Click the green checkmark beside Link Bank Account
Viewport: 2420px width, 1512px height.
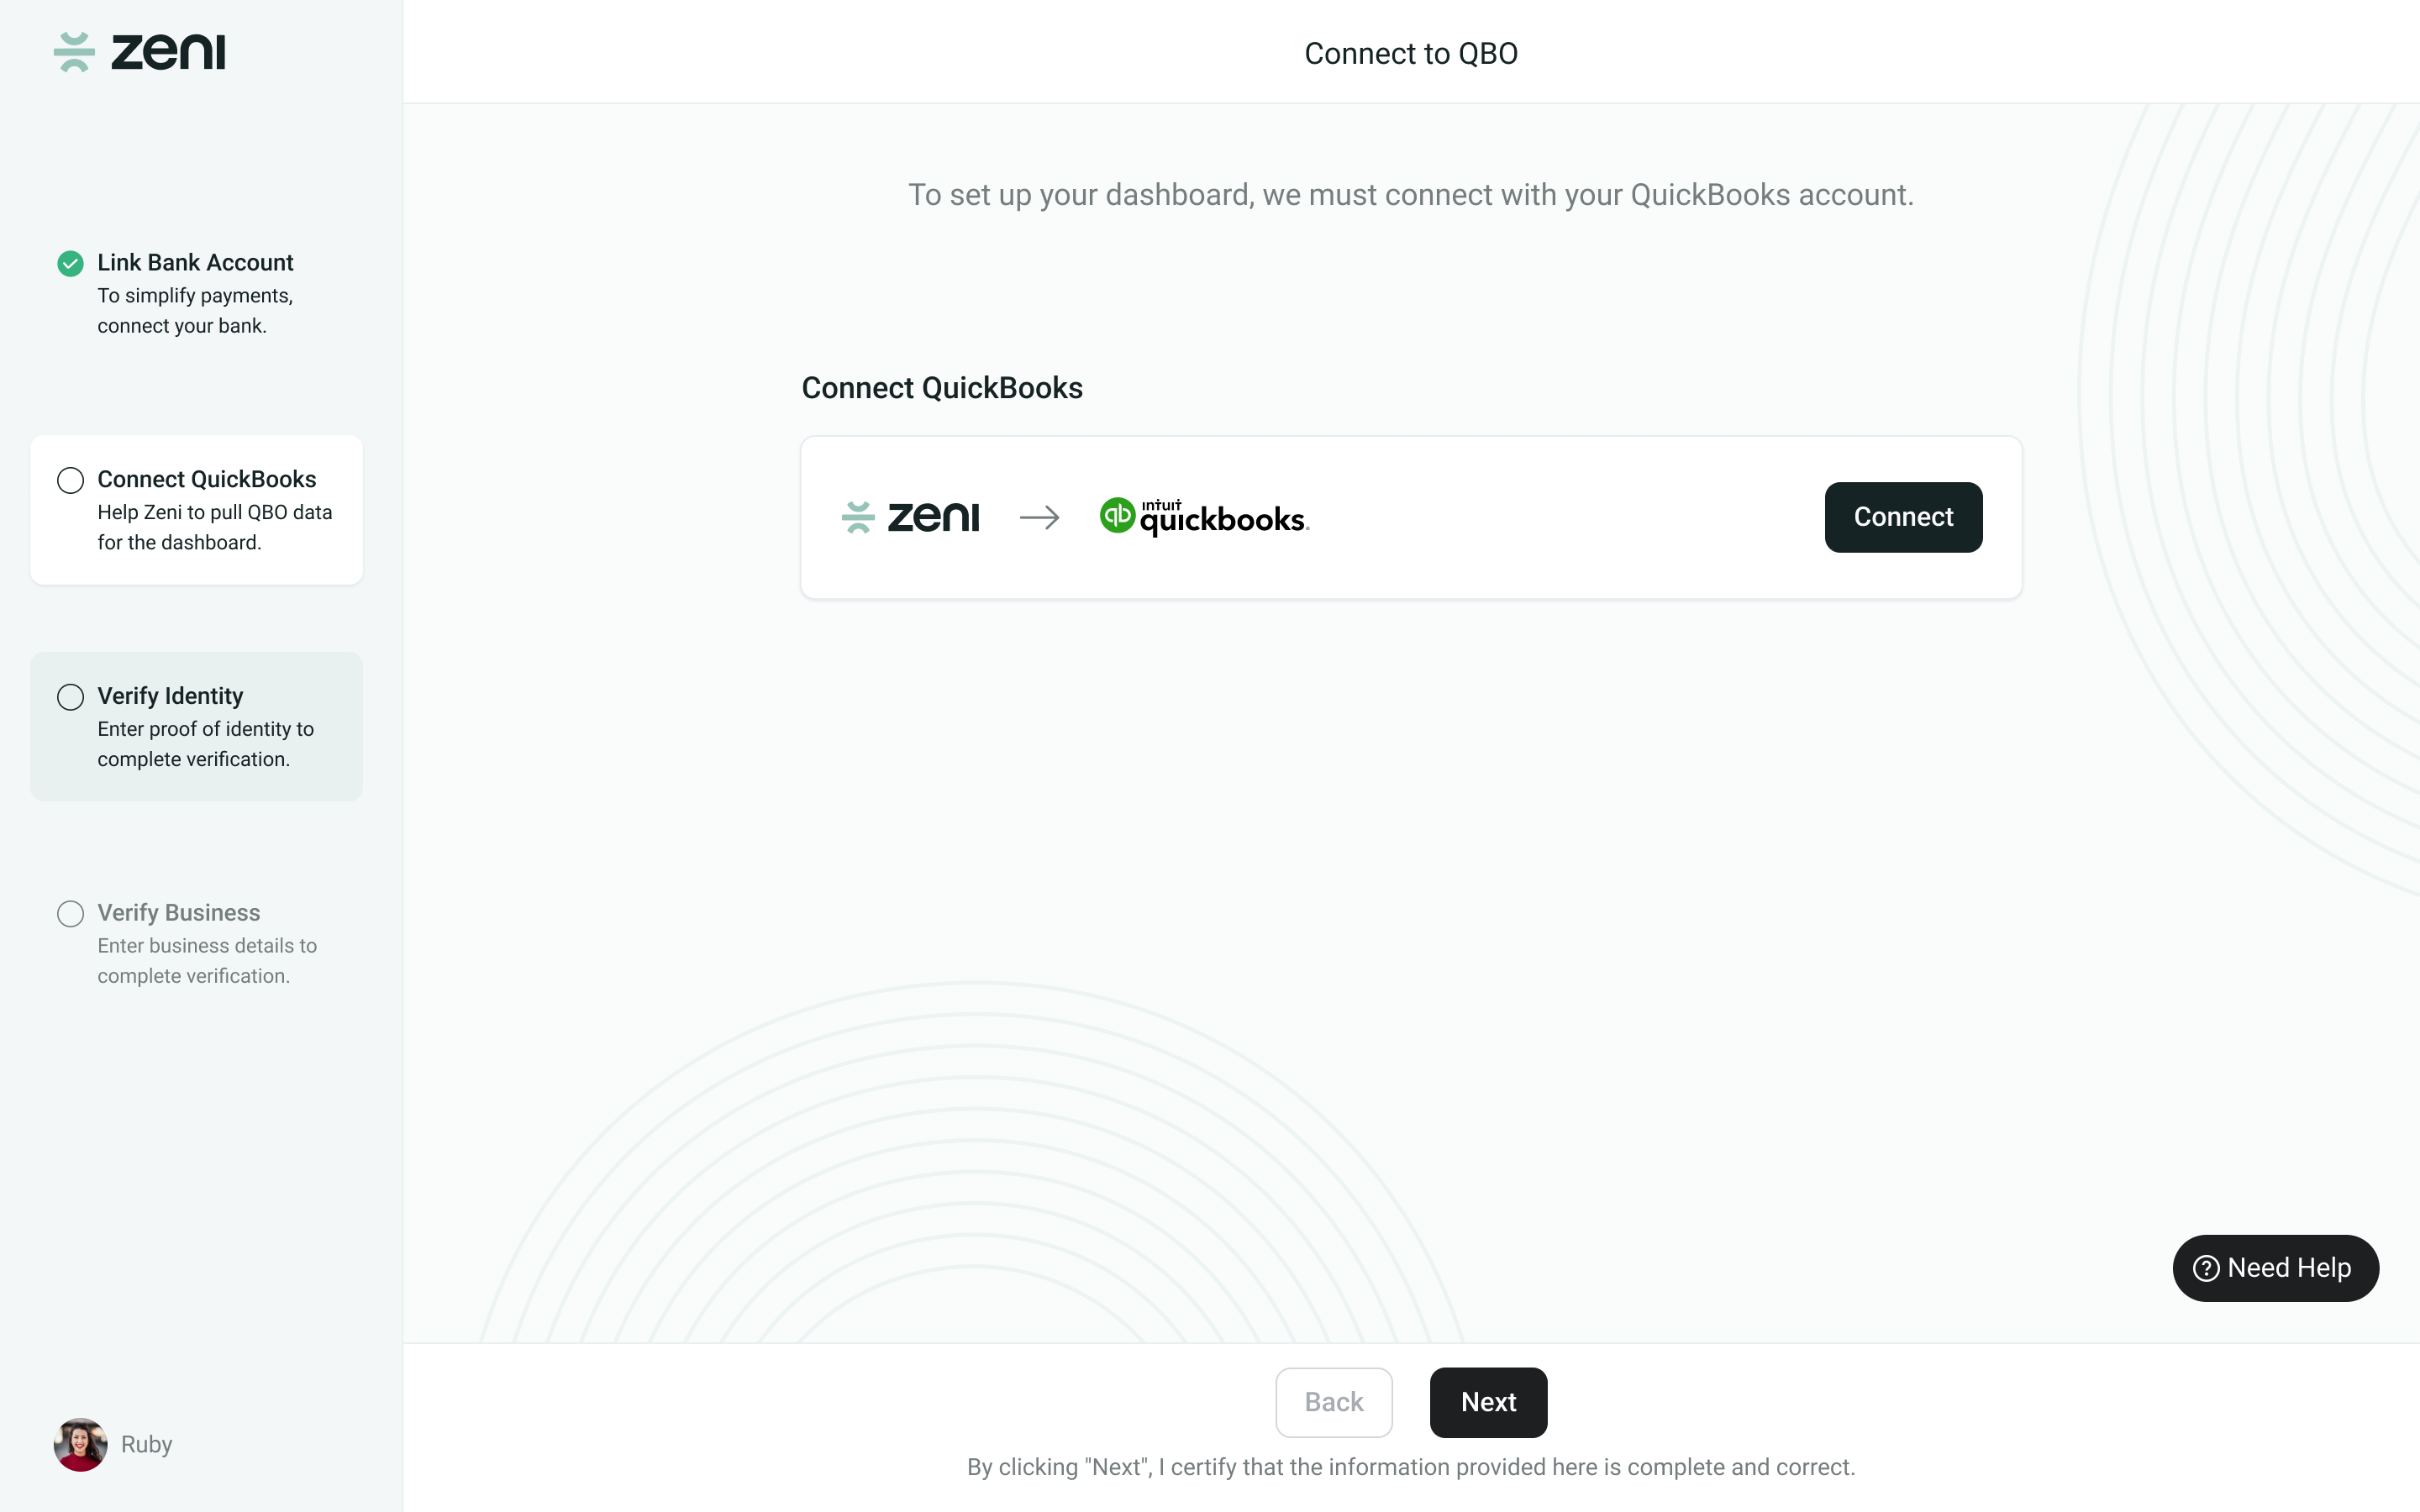click(70, 263)
